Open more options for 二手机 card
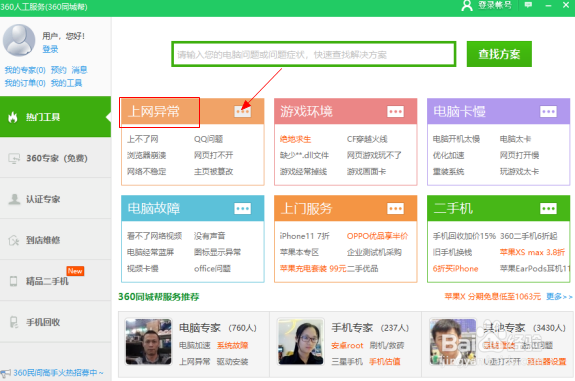 [x=548, y=208]
